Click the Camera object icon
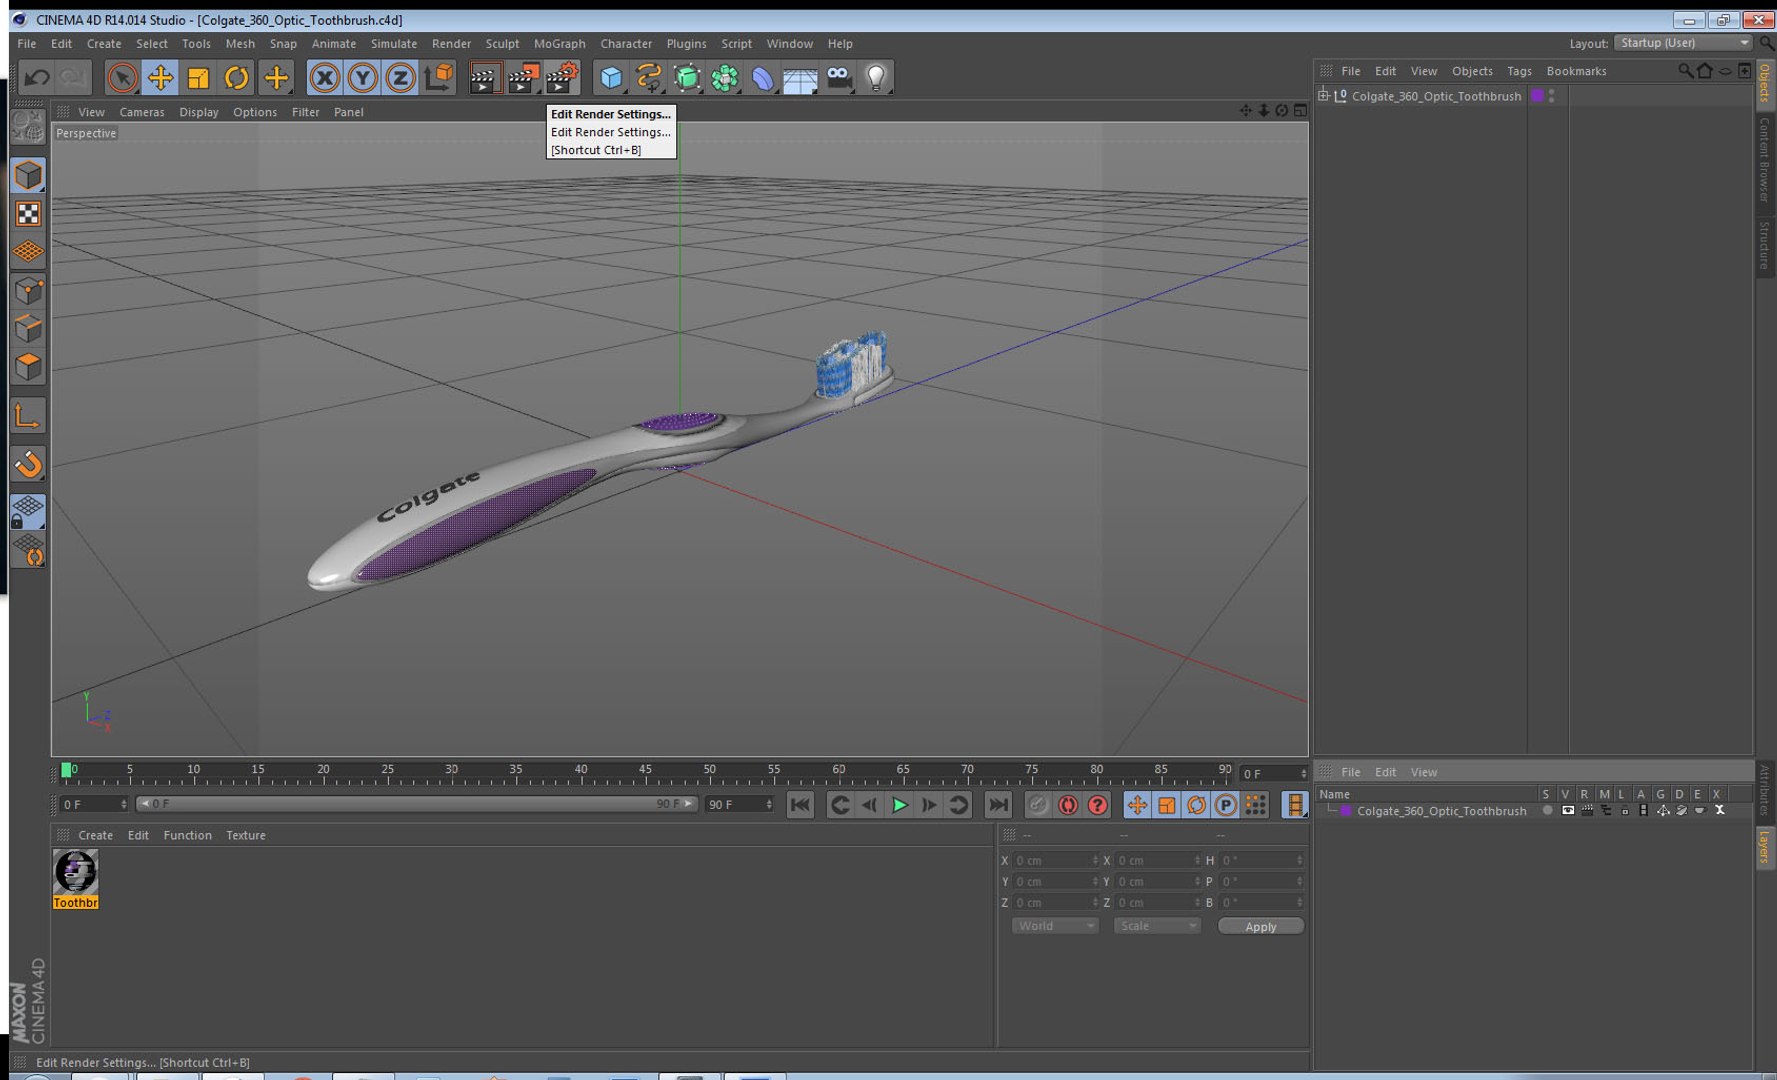 click(x=839, y=77)
